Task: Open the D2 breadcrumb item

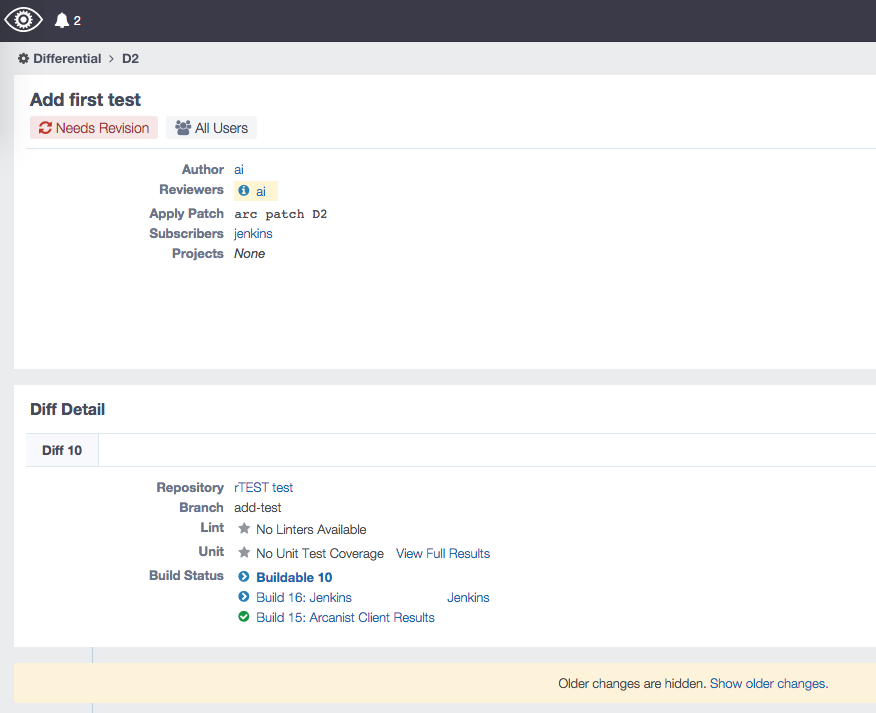Action: (130, 59)
